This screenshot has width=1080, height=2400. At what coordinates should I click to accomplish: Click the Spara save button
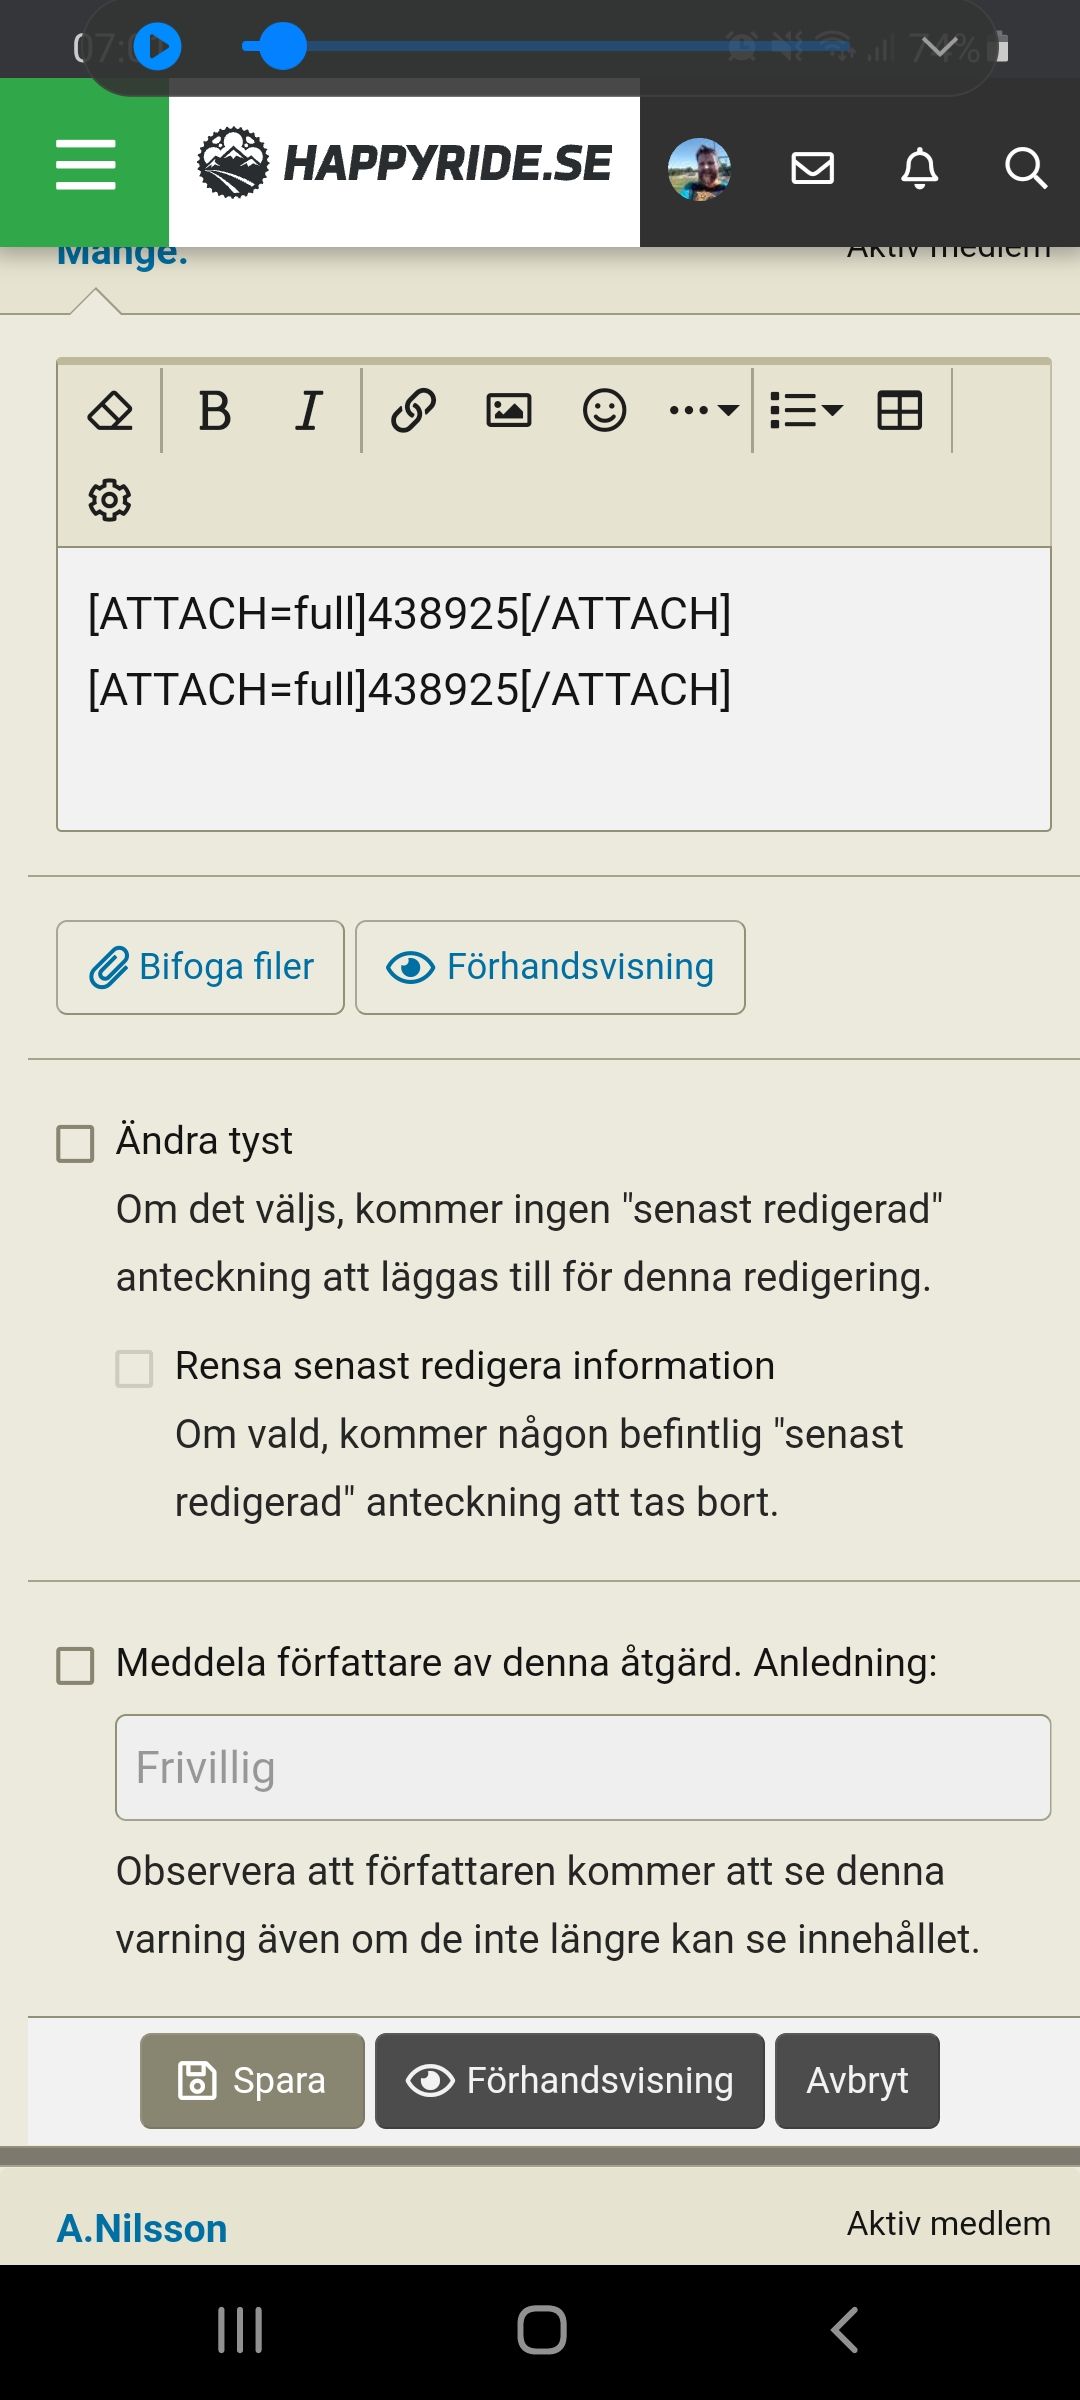[x=252, y=2080]
